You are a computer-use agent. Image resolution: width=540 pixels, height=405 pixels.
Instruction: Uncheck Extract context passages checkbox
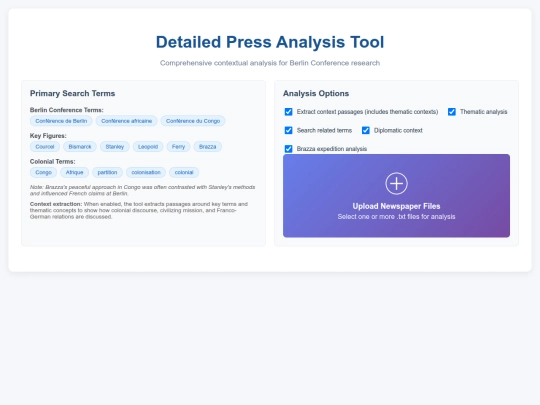[x=288, y=112]
